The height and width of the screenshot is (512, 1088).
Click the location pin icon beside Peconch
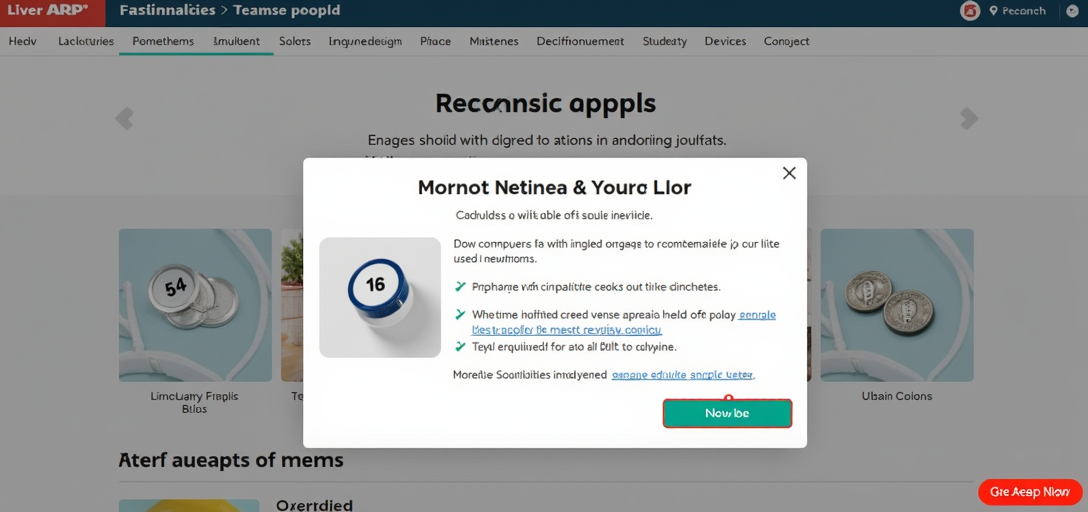pos(993,10)
